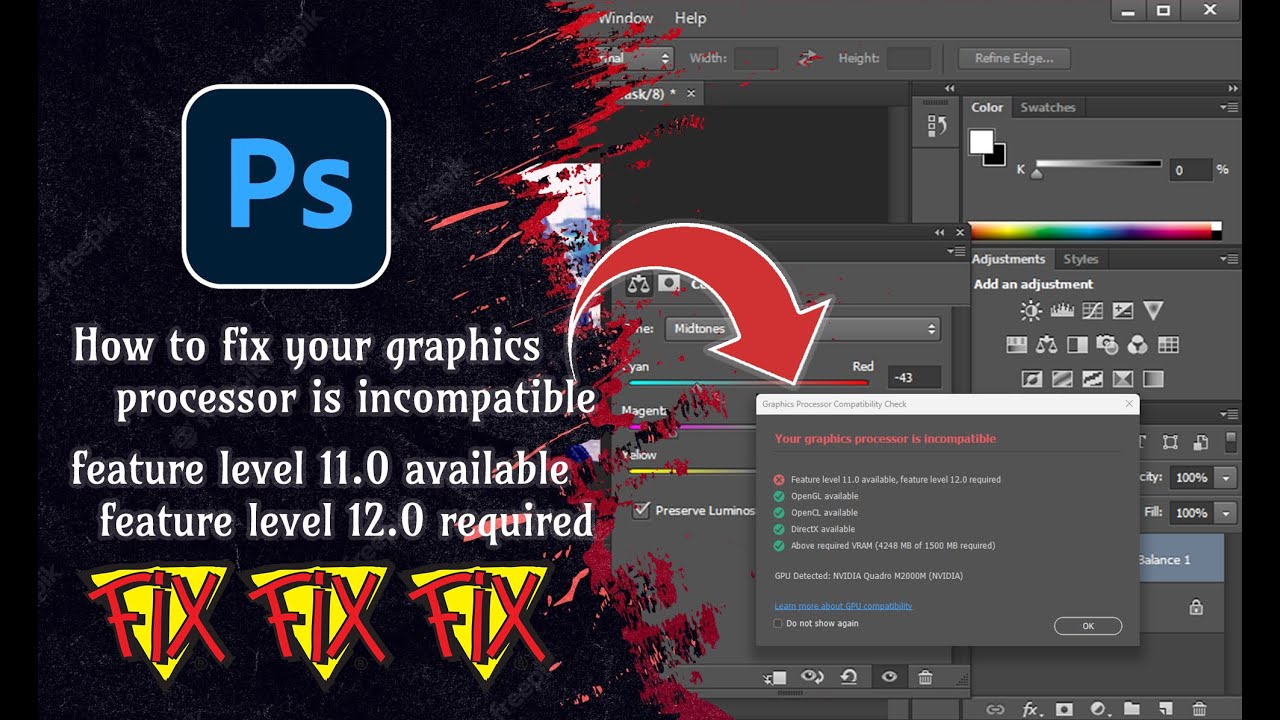The height and width of the screenshot is (720, 1280).
Task: Add an Invert adjustment
Action: pos(1032,379)
